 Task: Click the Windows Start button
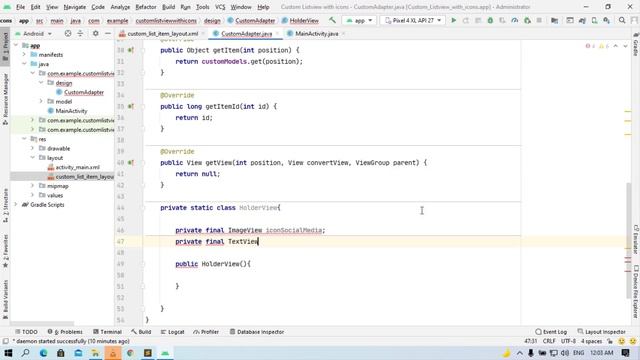(8, 353)
